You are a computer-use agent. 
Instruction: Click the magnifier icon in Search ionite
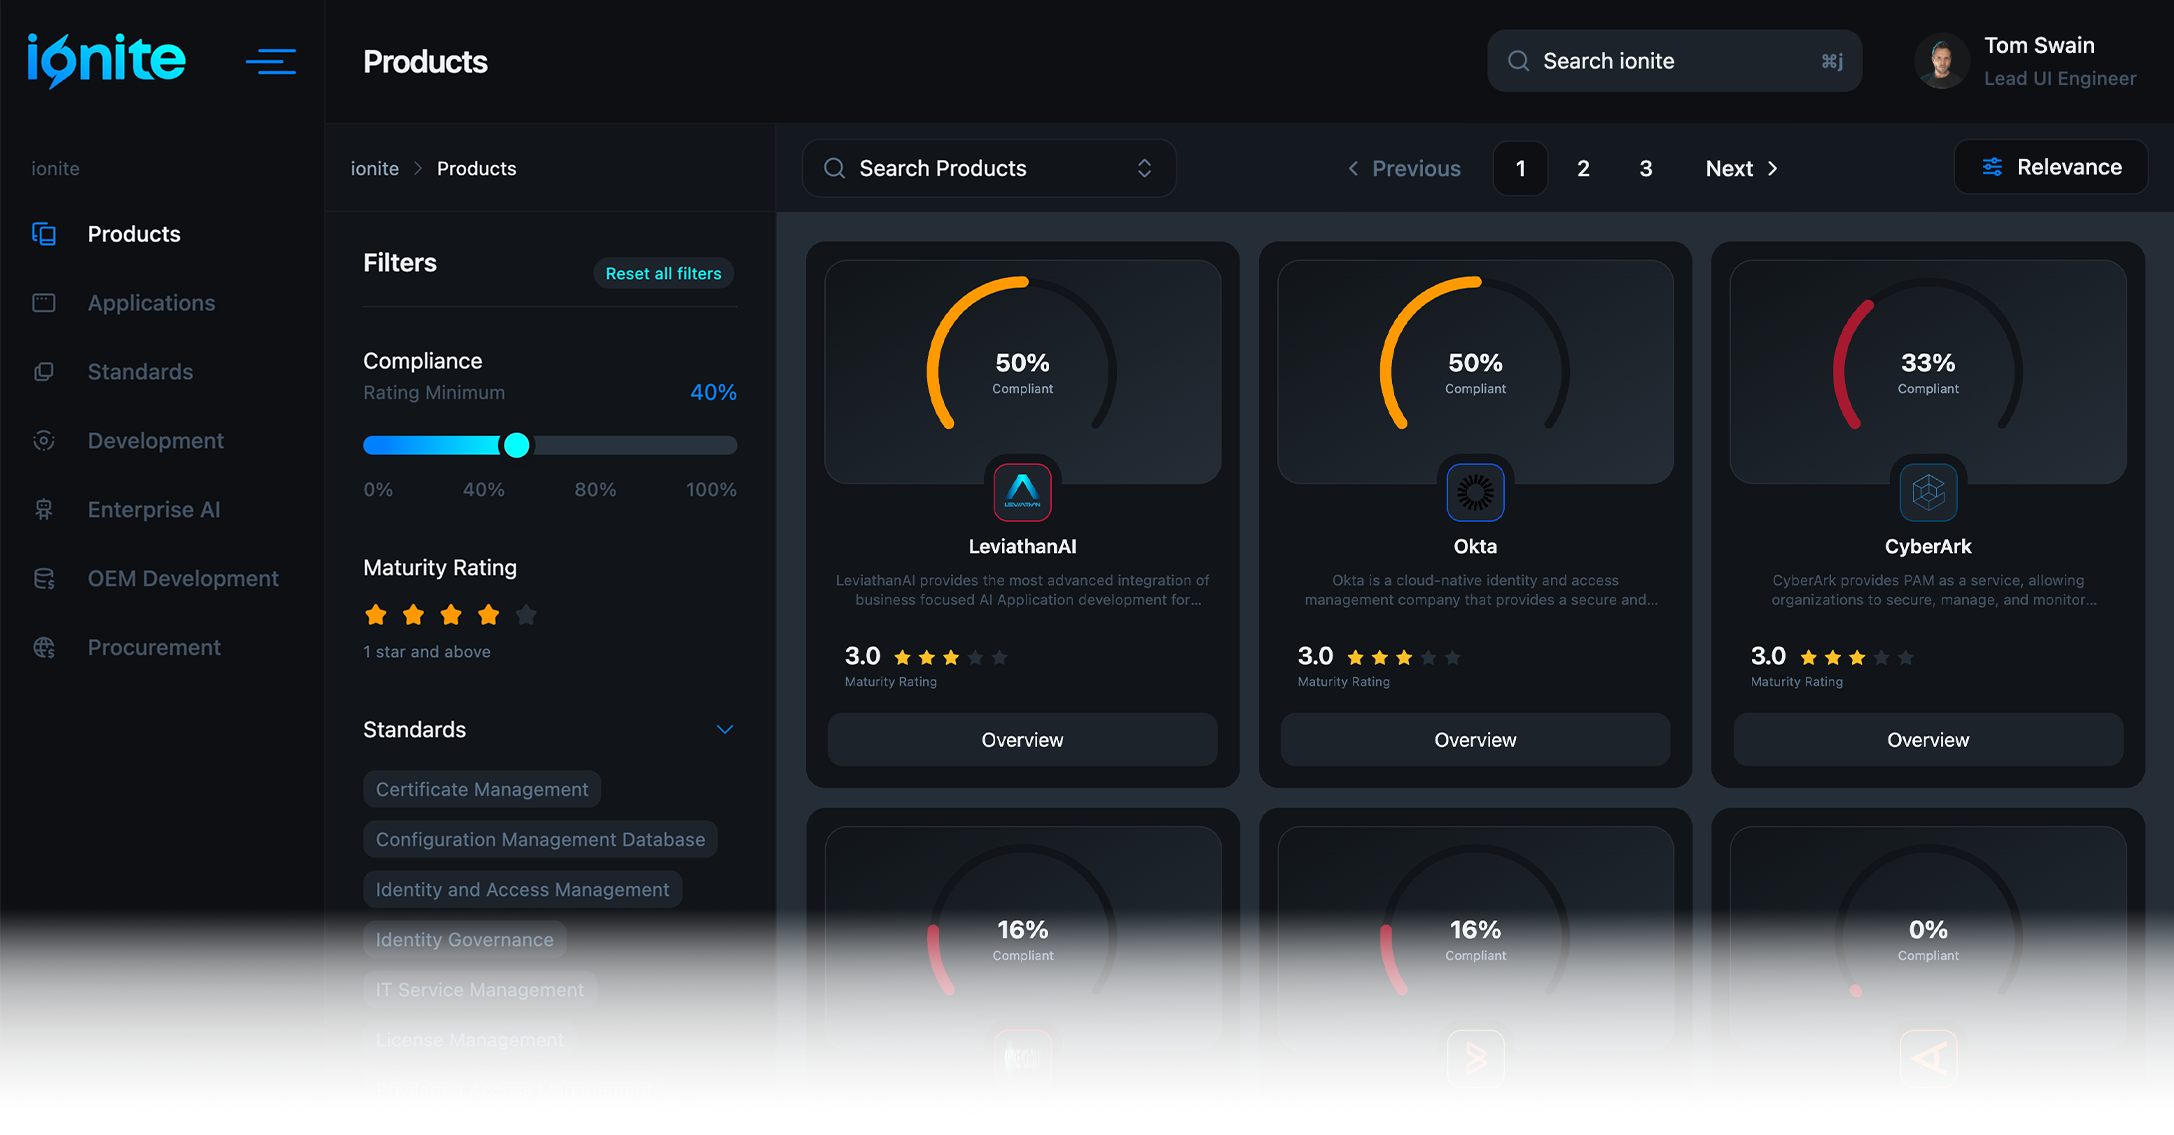click(1518, 61)
